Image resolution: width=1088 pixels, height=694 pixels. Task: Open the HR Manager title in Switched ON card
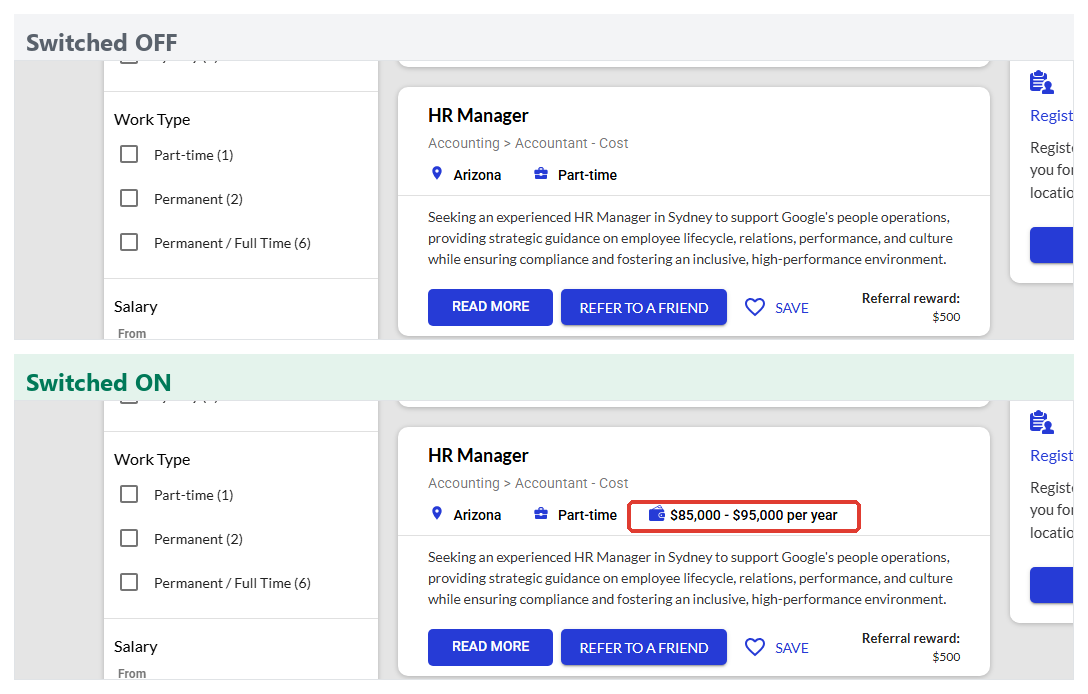click(x=478, y=455)
